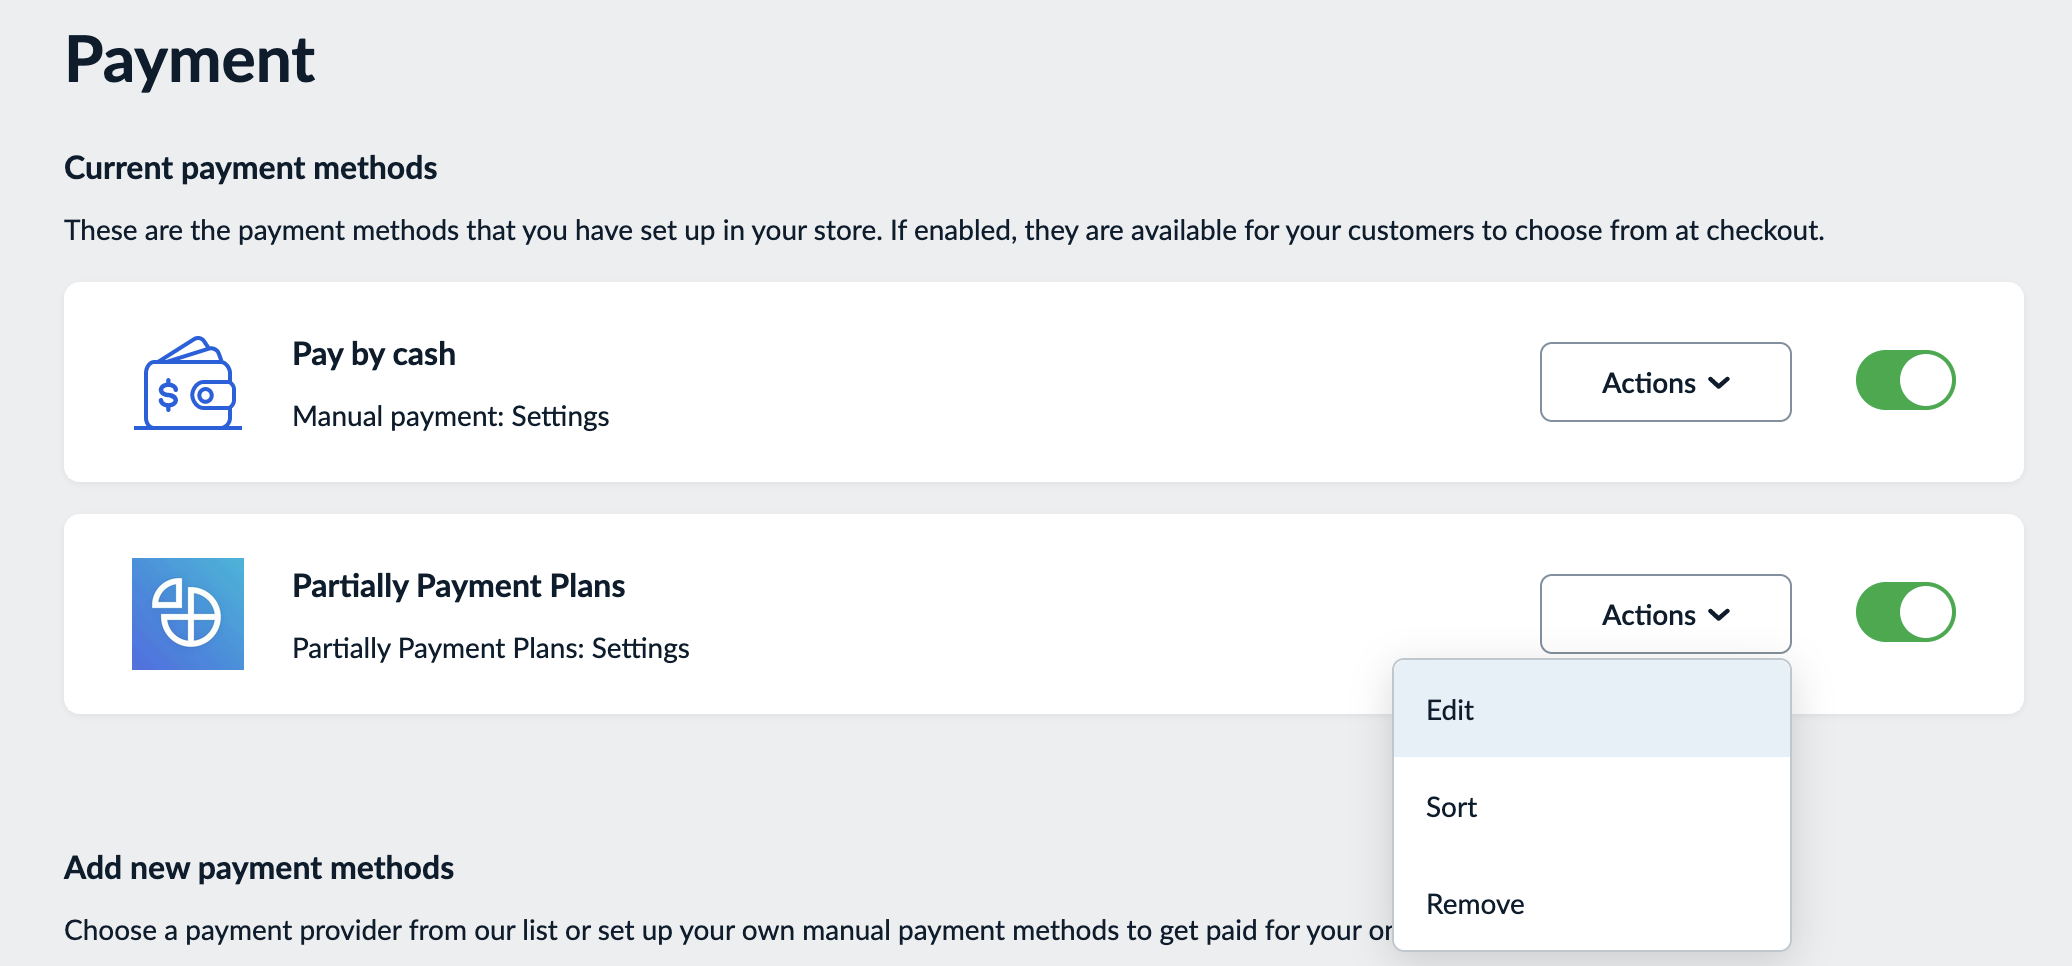Image resolution: width=2072 pixels, height=966 pixels.
Task: Choose Sort in the Actions menu
Action: [x=1591, y=807]
